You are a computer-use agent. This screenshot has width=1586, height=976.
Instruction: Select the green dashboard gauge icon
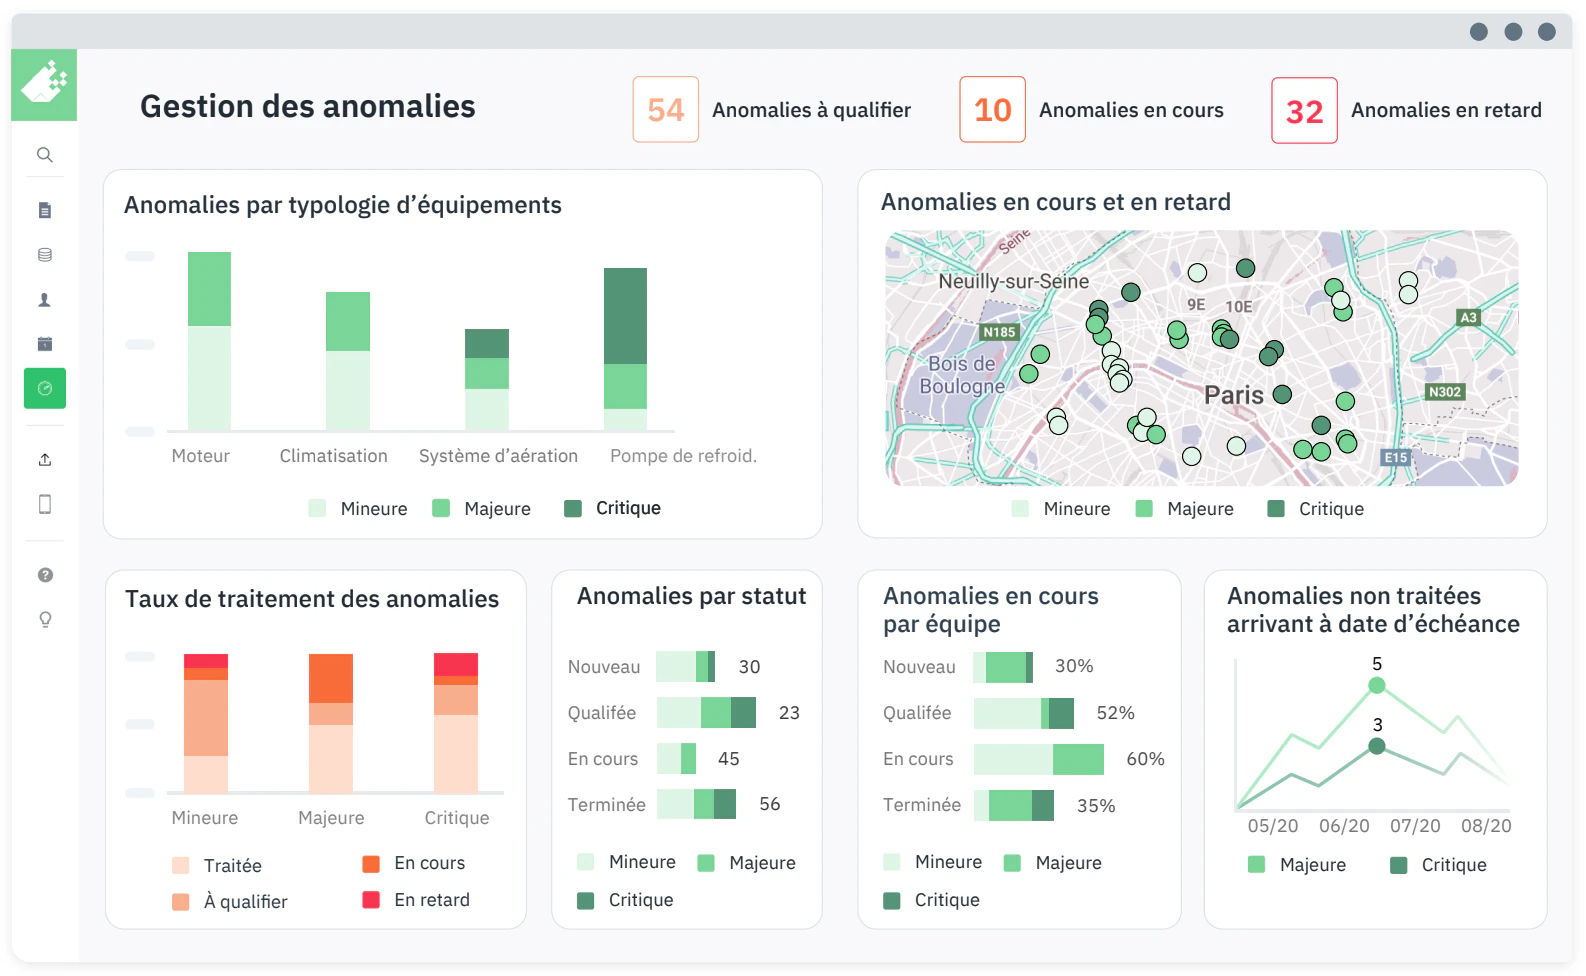point(45,388)
